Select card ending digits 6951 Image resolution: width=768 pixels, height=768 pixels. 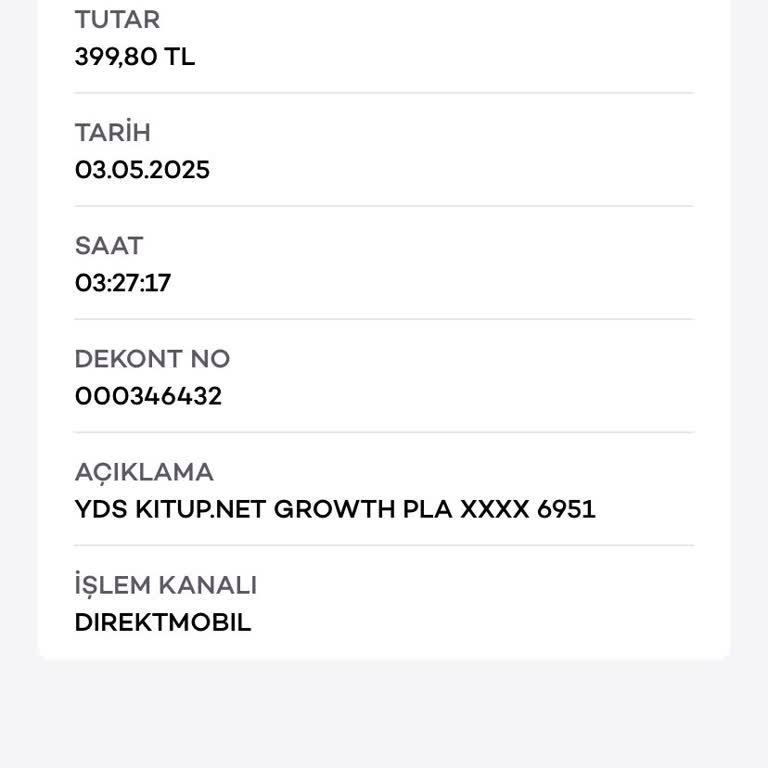tap(566, 509)
